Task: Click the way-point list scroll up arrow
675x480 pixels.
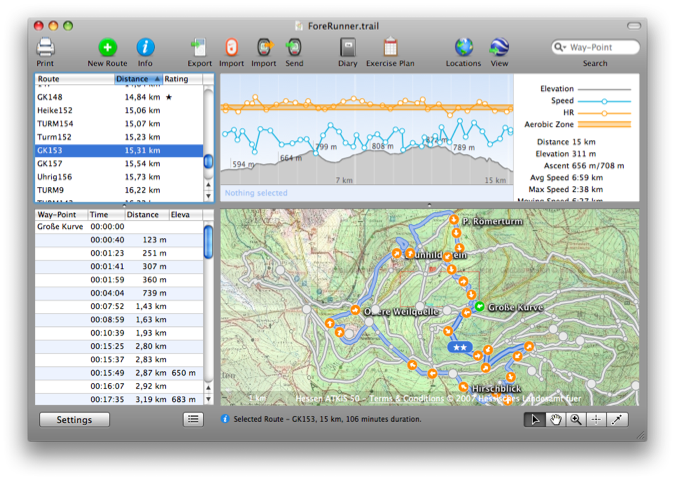Action: pyautogui.click(x=208, y=388)
